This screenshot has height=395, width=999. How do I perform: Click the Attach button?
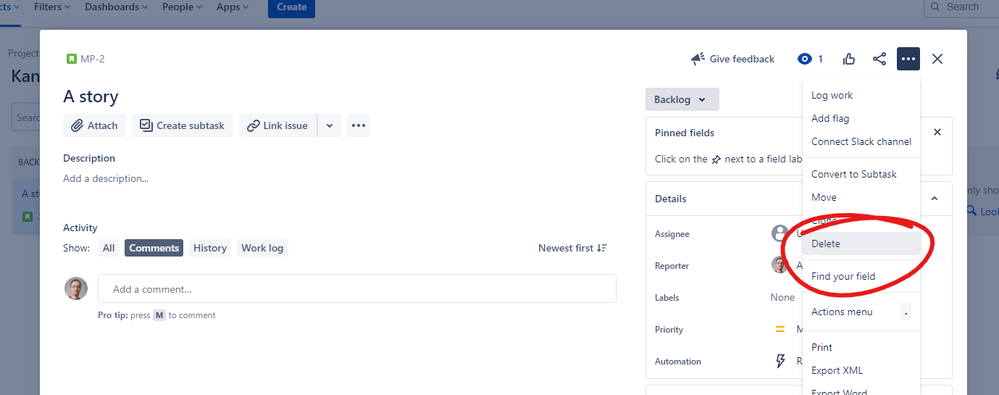tap(95, 126)
